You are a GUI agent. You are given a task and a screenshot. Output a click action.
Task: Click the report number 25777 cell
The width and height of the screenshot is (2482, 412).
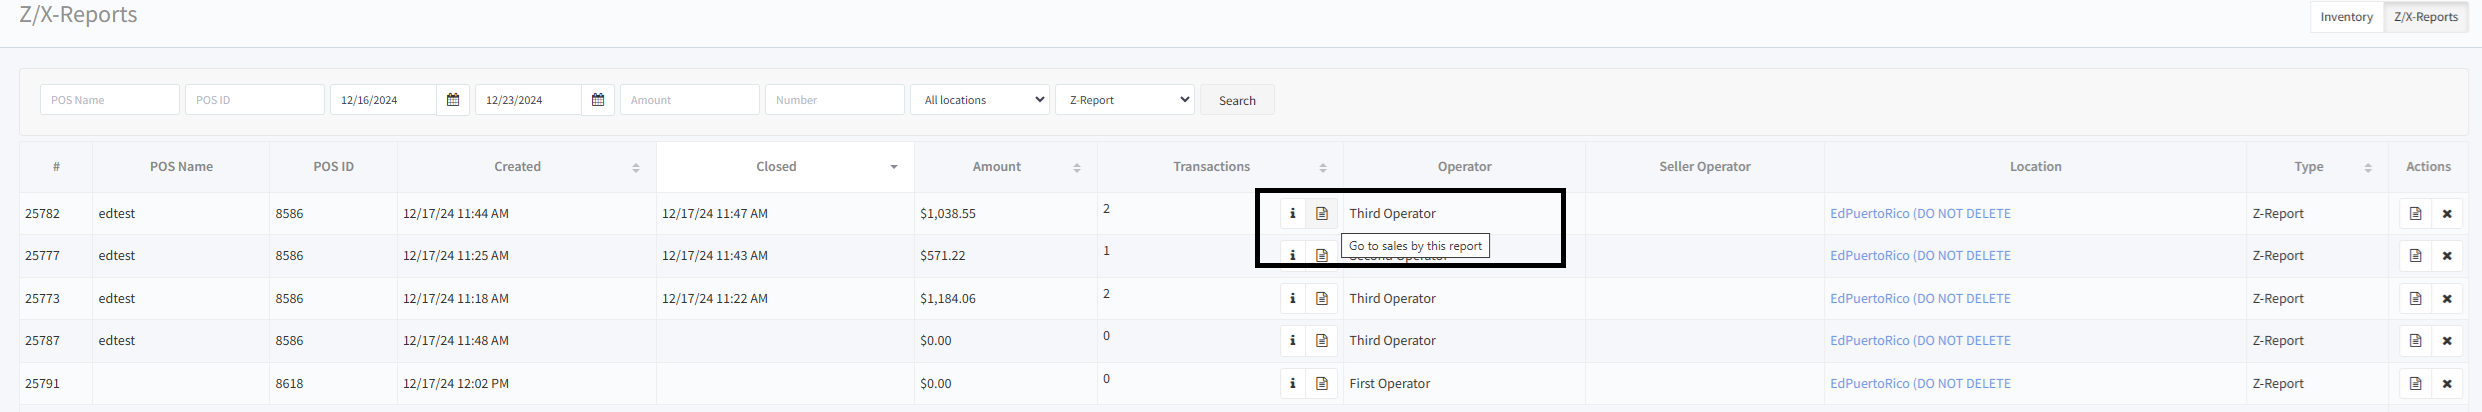(56, 255)
